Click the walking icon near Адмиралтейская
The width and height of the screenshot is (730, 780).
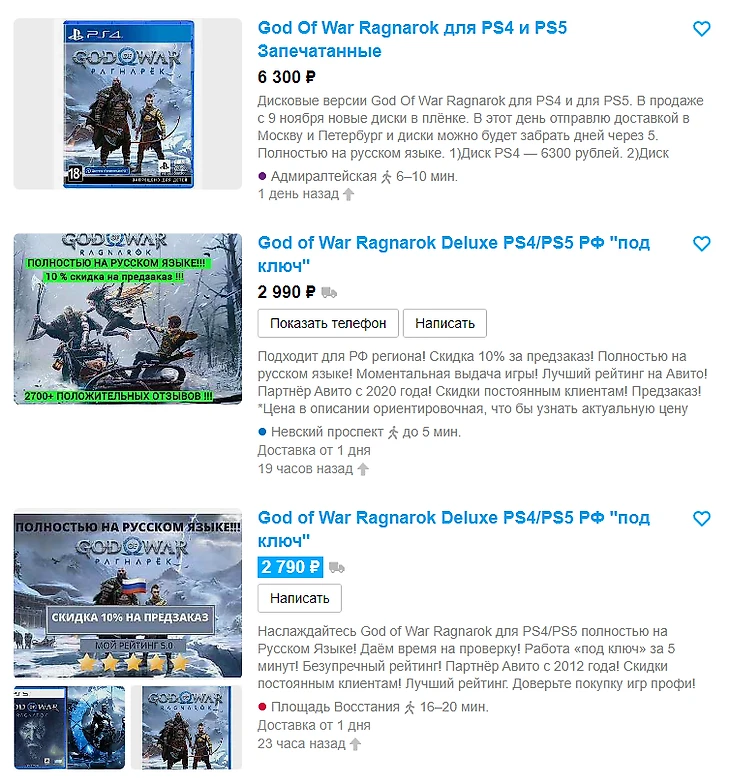point(386,177)
